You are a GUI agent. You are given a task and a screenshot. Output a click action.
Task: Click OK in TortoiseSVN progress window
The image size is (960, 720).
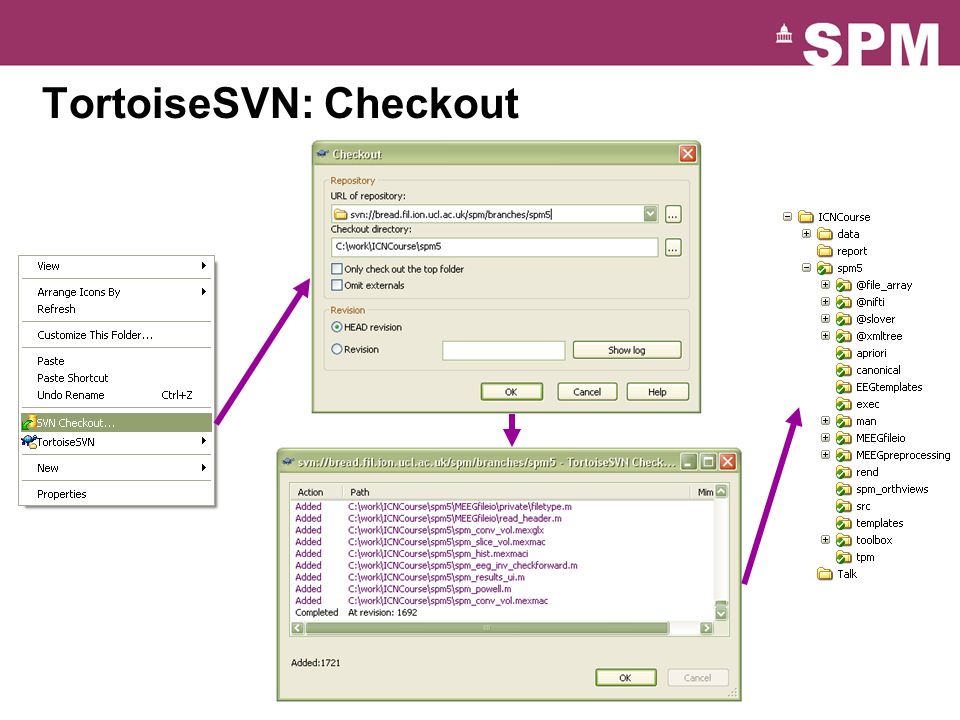tap(625, 678)
